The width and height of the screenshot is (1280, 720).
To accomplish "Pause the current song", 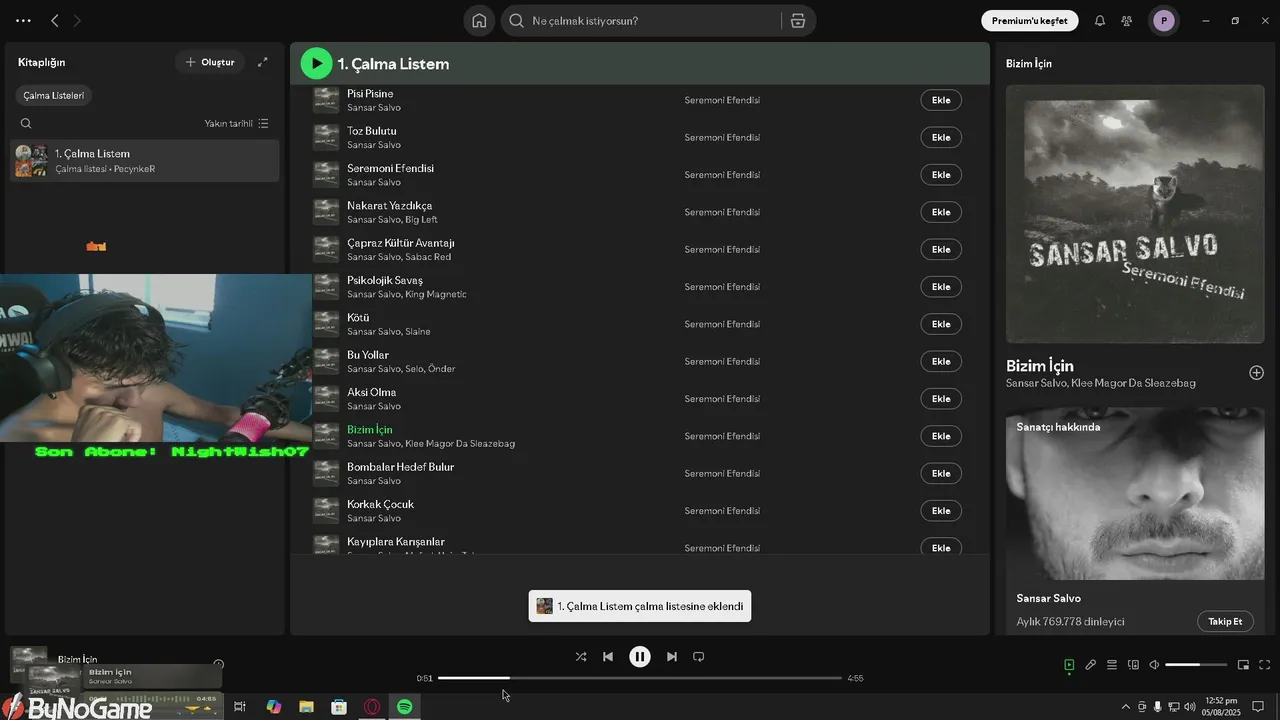I will pos(640,657).
